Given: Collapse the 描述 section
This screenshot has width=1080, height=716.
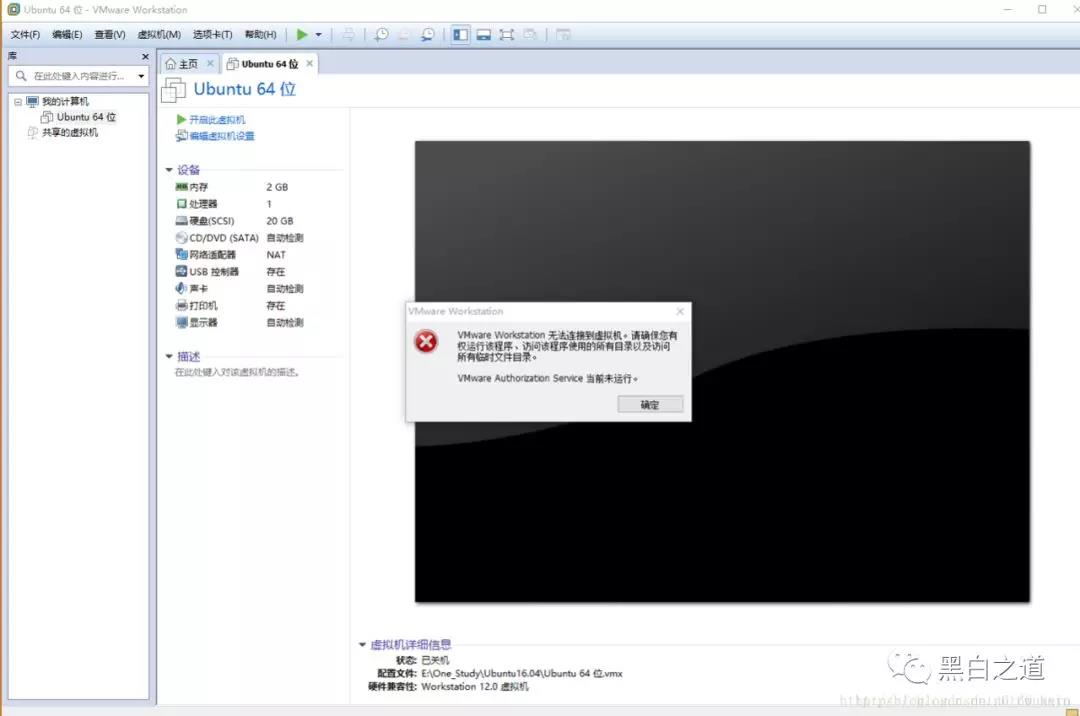Looking at the screenshot, I should coord(169,357).
